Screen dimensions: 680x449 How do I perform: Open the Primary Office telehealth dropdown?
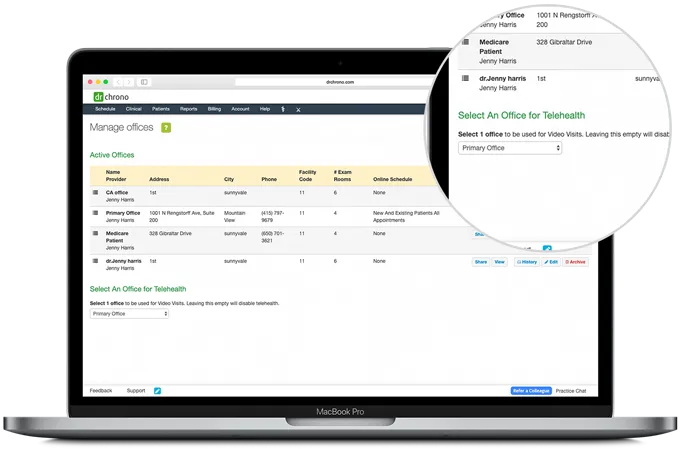(129, 314)
